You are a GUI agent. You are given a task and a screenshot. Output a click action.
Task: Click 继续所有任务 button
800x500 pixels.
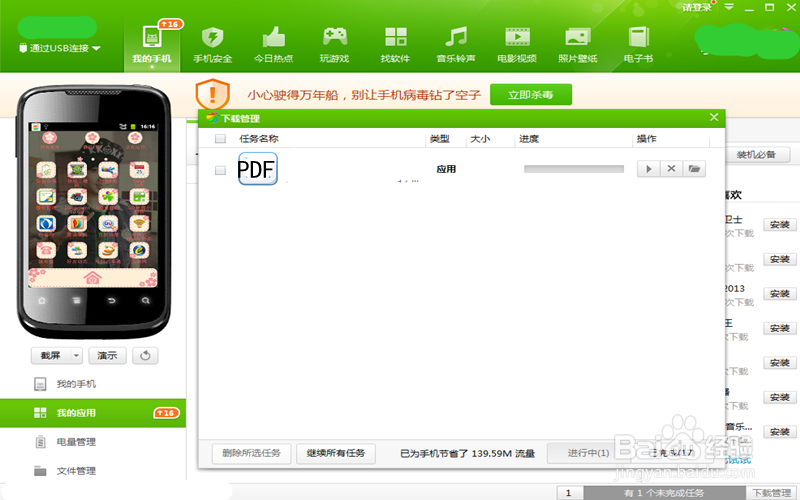click(x=336, y=453)
